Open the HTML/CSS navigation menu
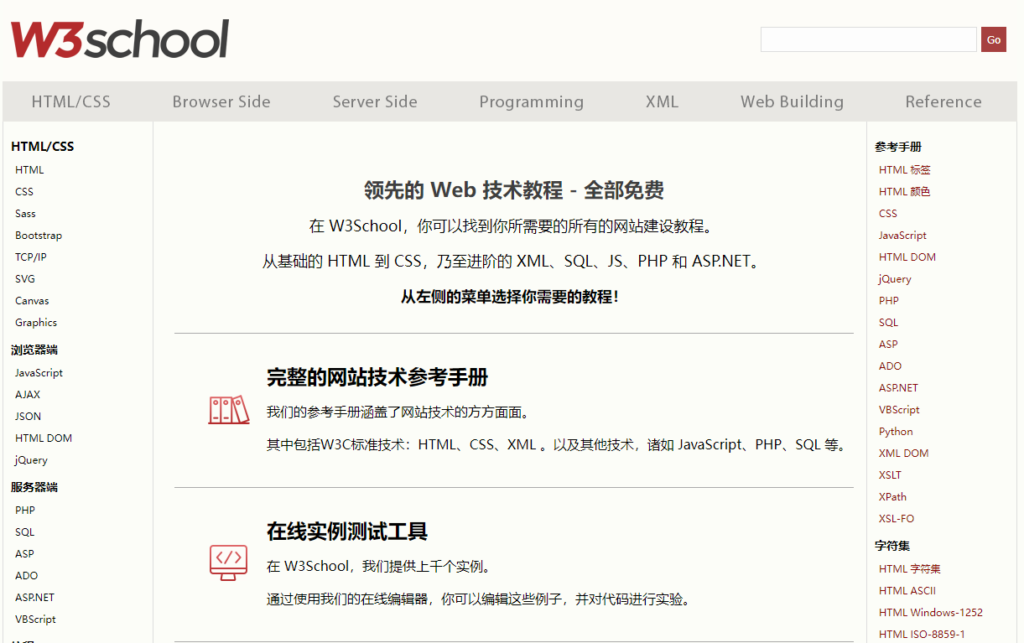Screen dimensions: 1024x643 tap(70, 101)
